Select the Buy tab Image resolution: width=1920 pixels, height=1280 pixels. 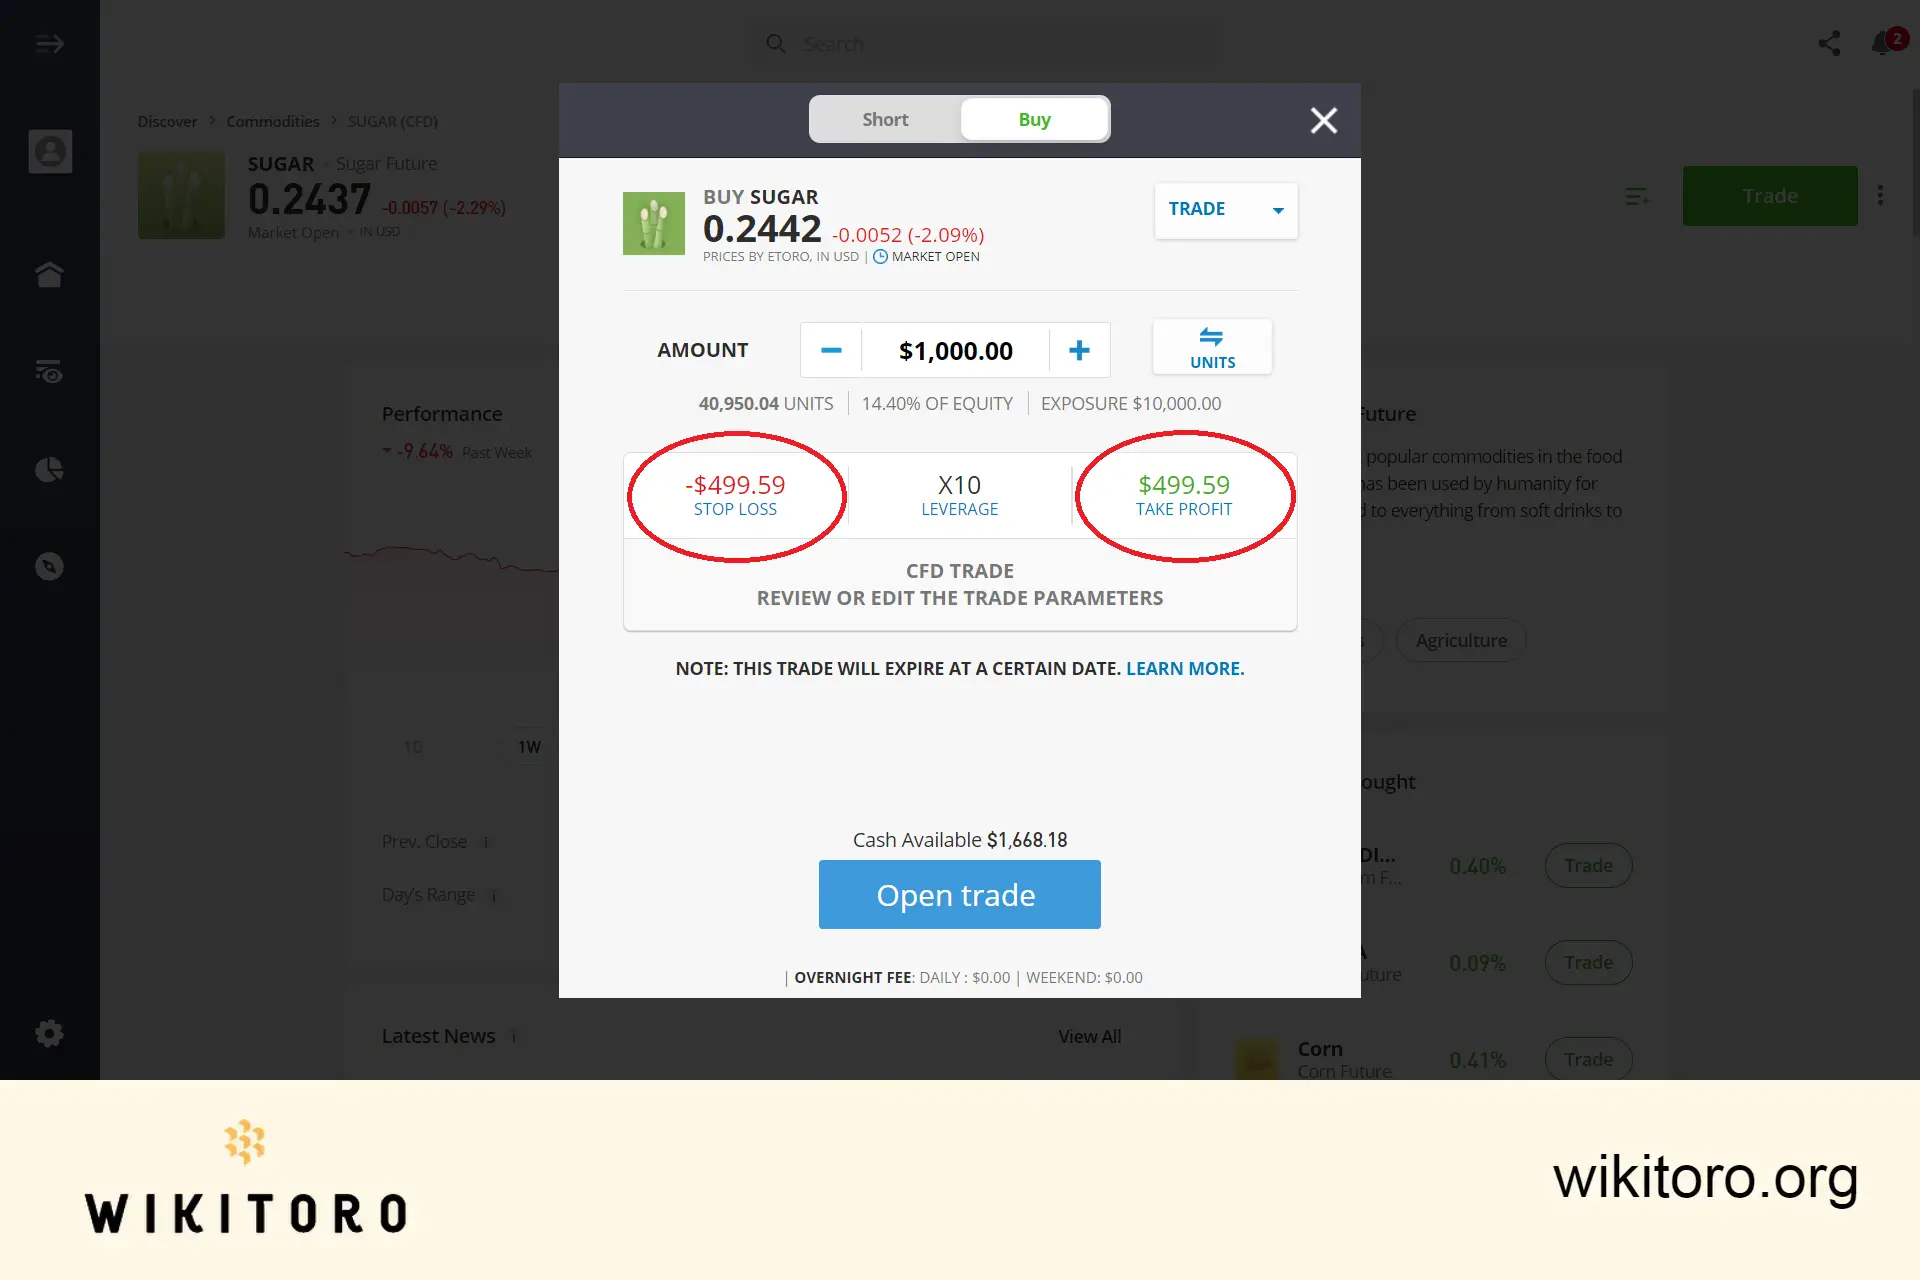click(x=1033, y=119)
